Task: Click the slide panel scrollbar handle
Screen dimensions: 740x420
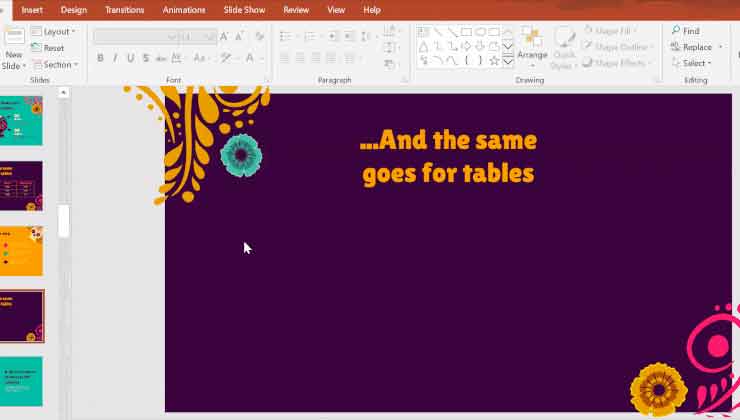Action: point(64,221)
